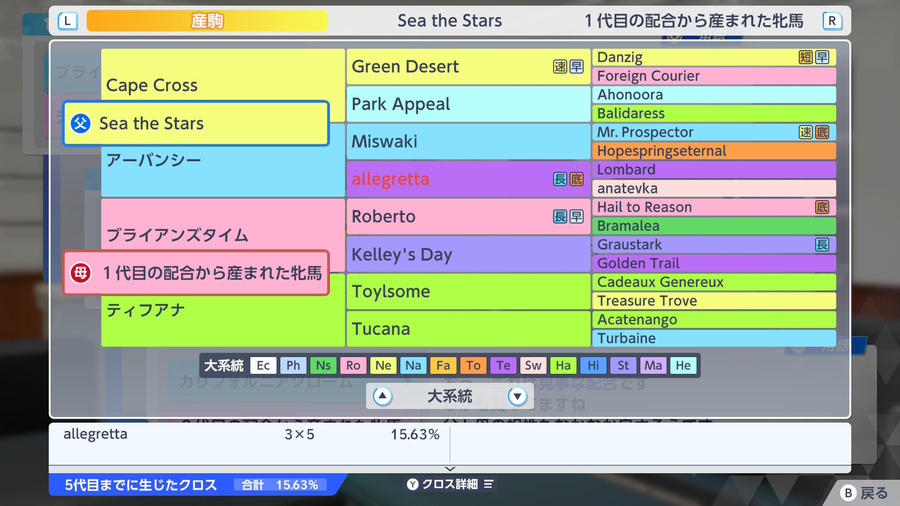The width and height of the screenshot is (900, 506).
Task: Click the 速 factor icon on Green Desert
Action: click(x=560, y=67)
